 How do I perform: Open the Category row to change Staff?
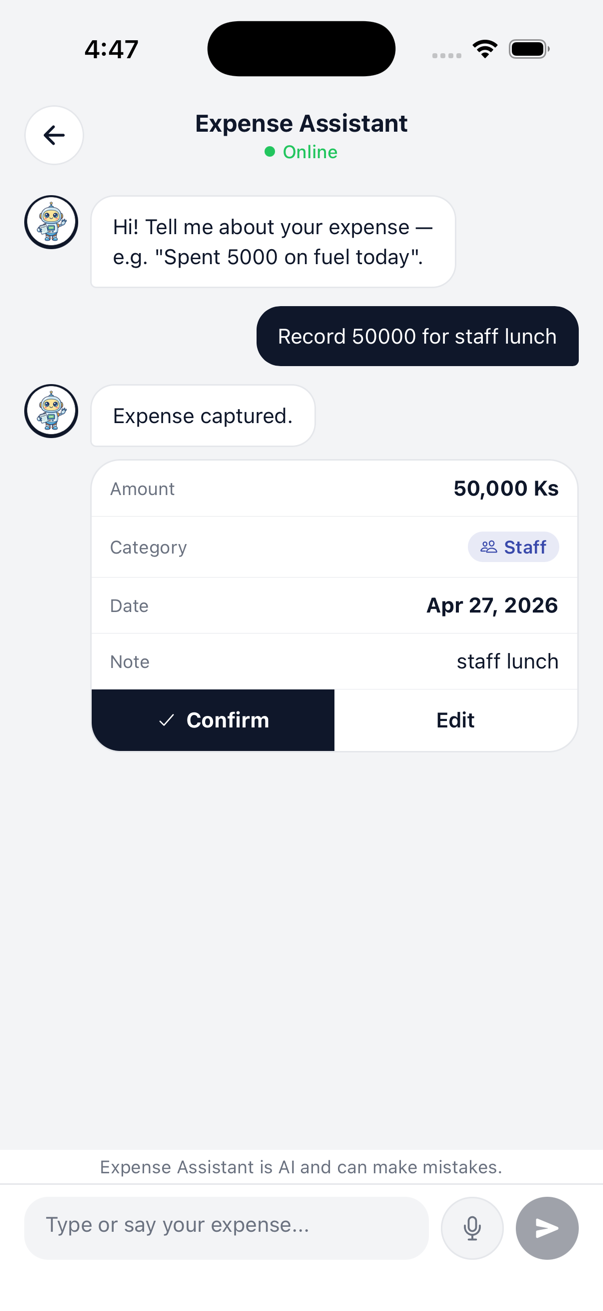point(334,547)
